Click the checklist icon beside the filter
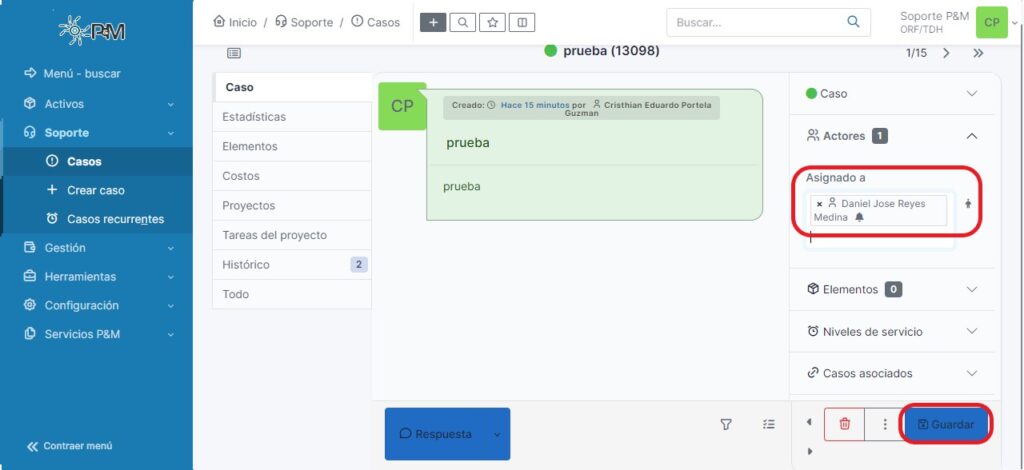 pyautogui.click(x=768, y=424)
